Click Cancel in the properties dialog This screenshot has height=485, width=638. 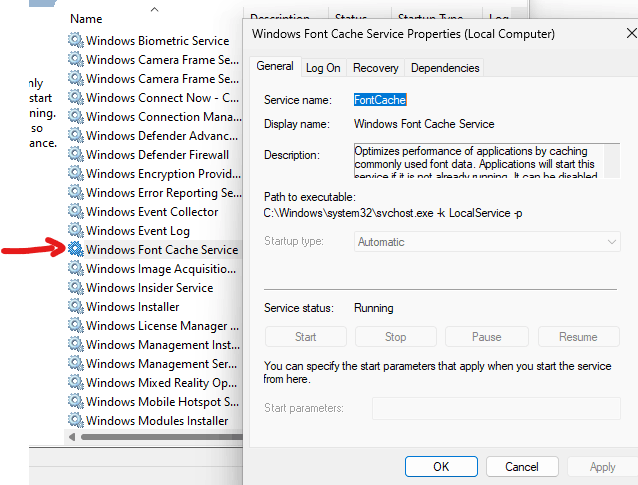[x=522, y=466]
